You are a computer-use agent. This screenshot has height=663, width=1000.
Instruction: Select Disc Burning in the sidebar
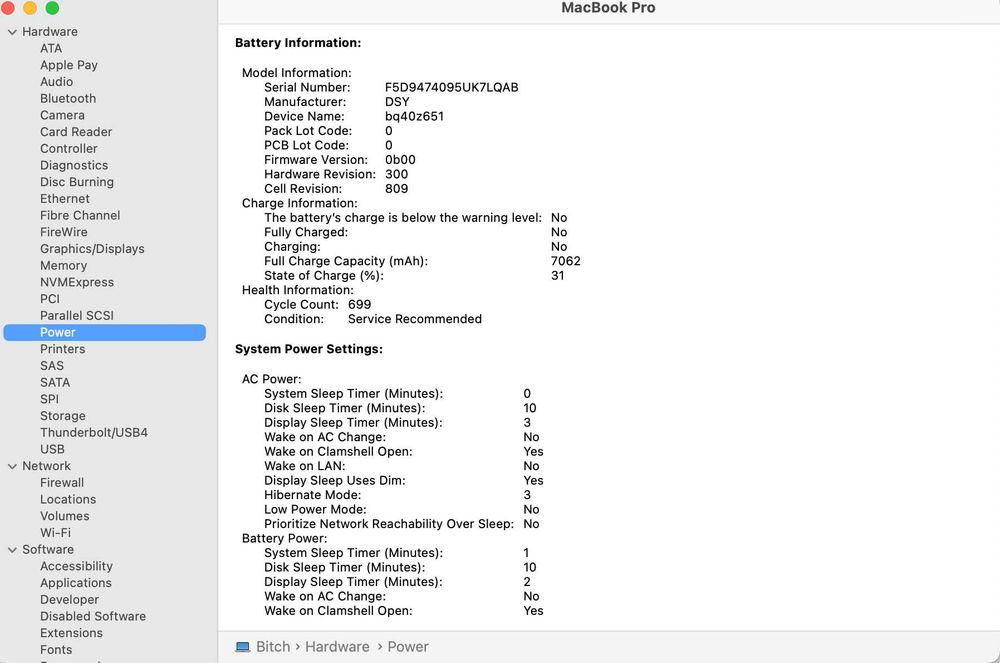77,182
